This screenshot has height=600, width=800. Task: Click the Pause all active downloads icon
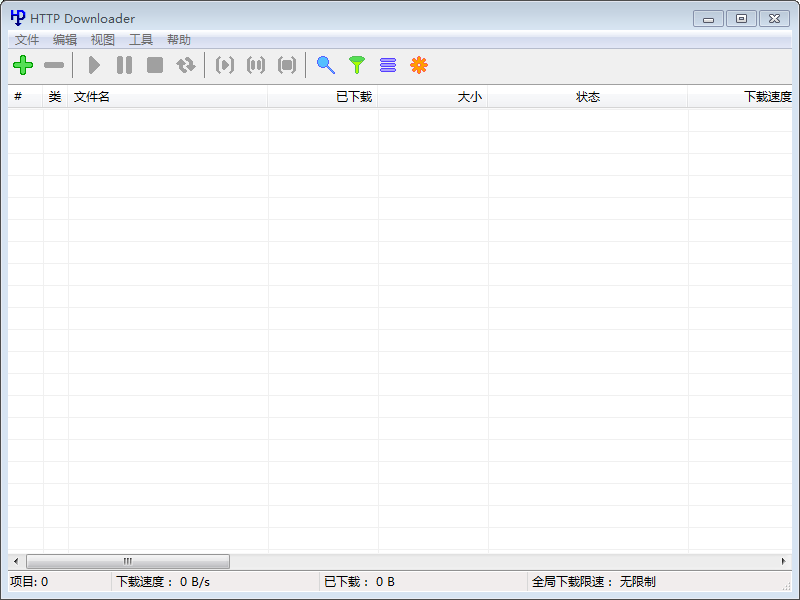click(256, 65)
